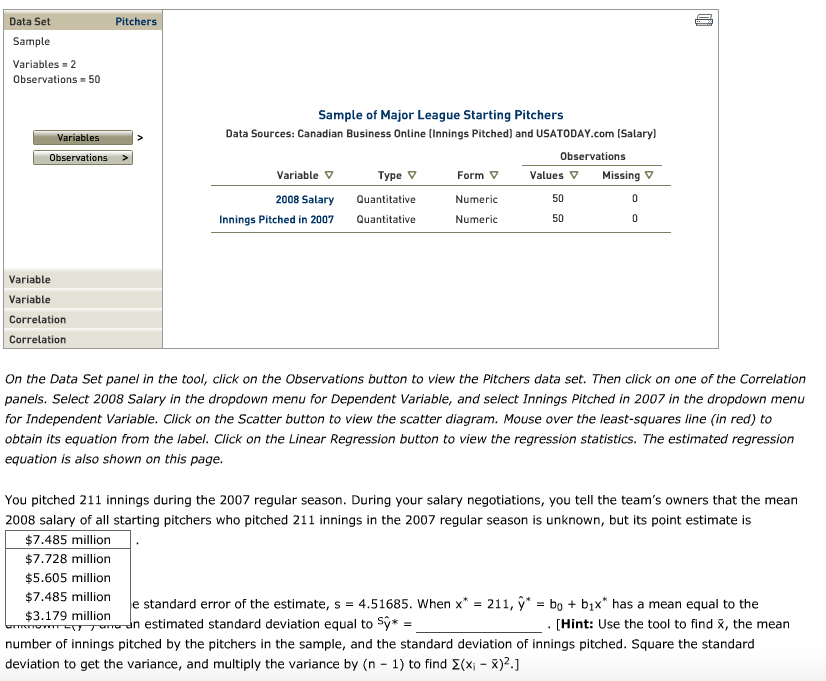Click the sort triangle beside Type
The width and height of the screenshot is (826, 681).
coord(411,174)
